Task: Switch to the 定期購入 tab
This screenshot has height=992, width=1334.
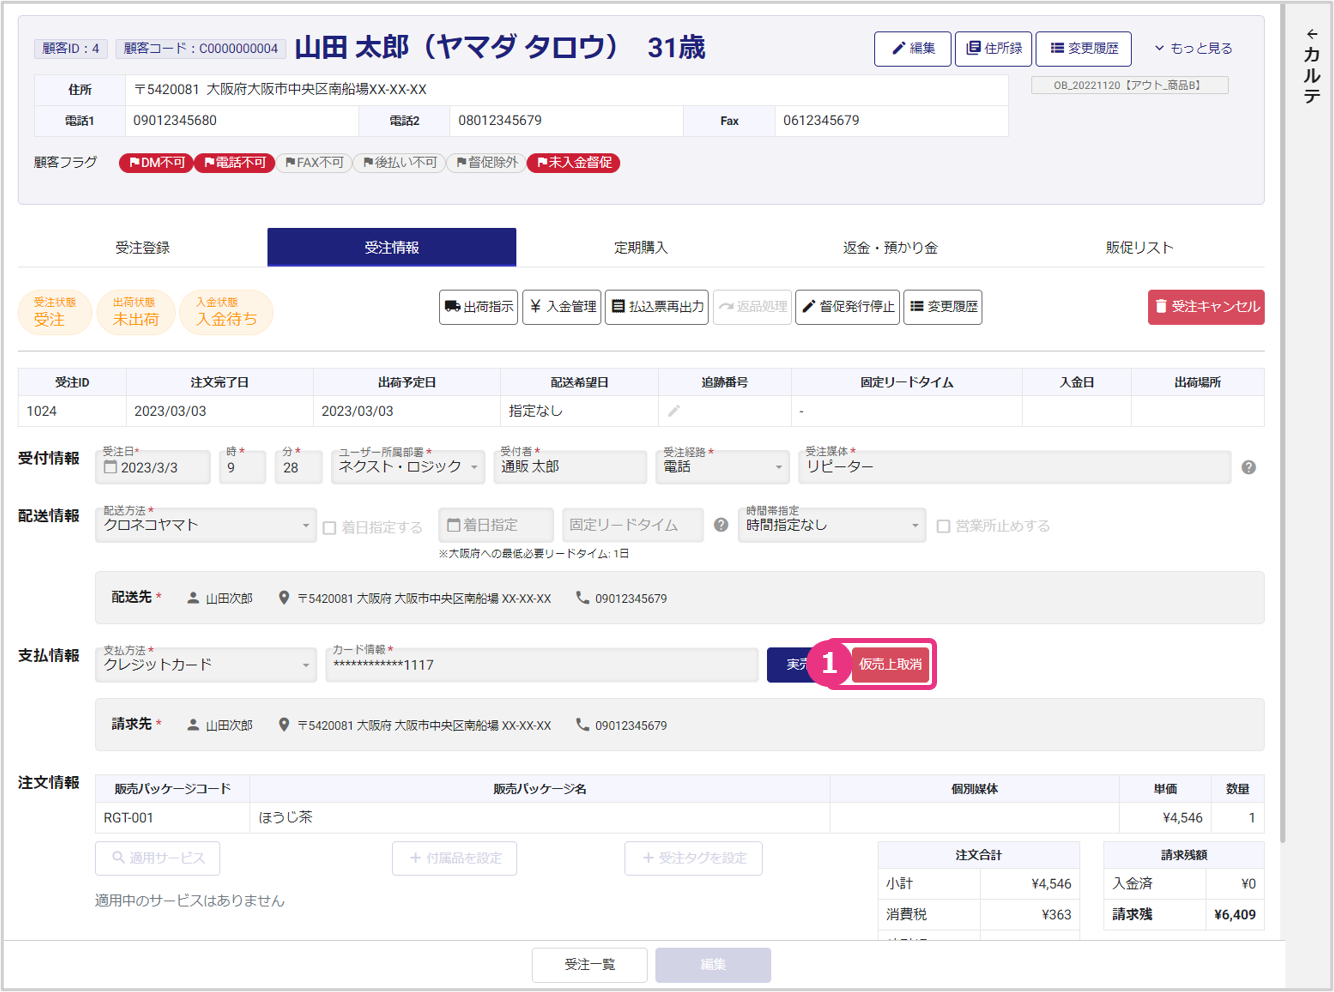Action: click(x=640, y=248)
